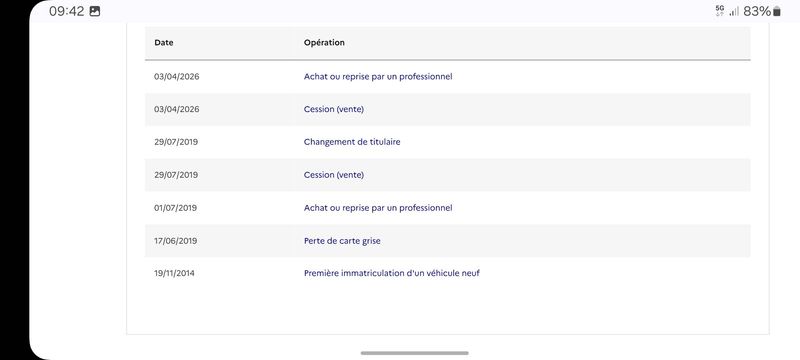Tap the battery icon showing 83%
The height and width of the screenshot is (360, 800).
777,12
